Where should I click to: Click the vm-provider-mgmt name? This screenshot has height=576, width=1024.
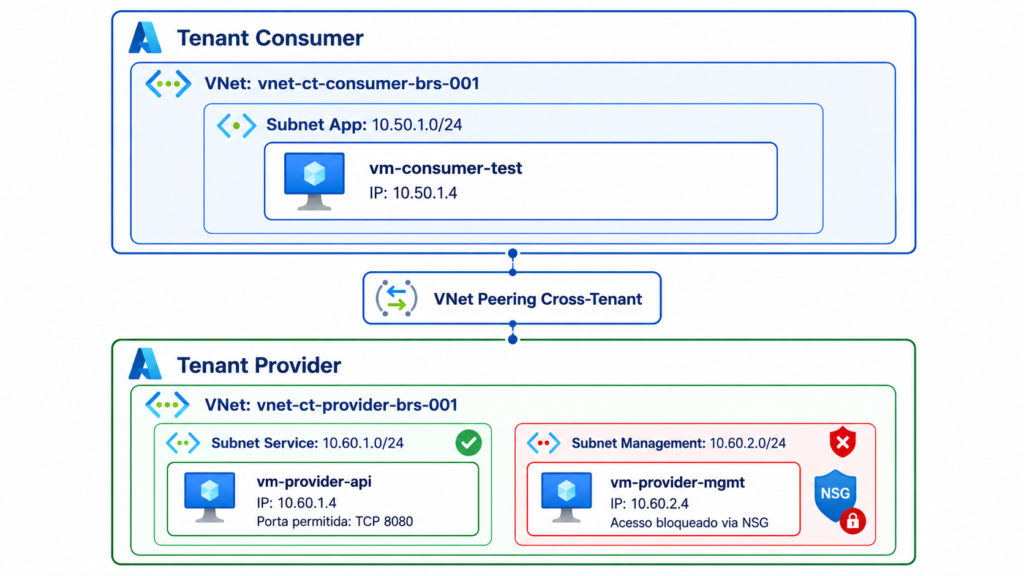coord(677,483)
